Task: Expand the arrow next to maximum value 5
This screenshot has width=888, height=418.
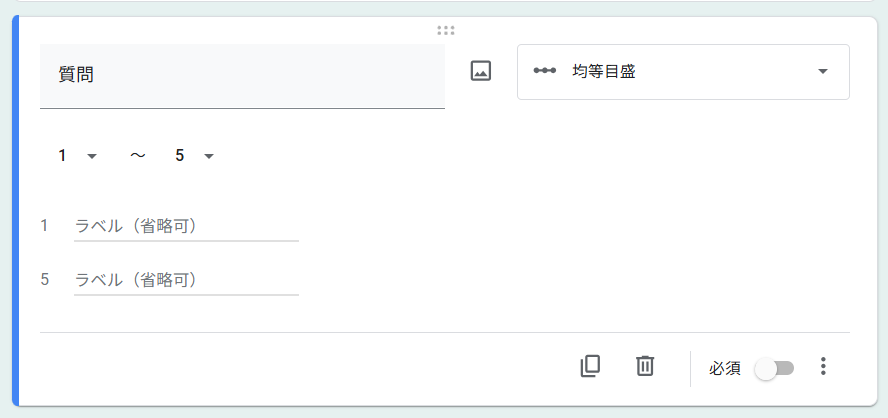Action: 209,156
